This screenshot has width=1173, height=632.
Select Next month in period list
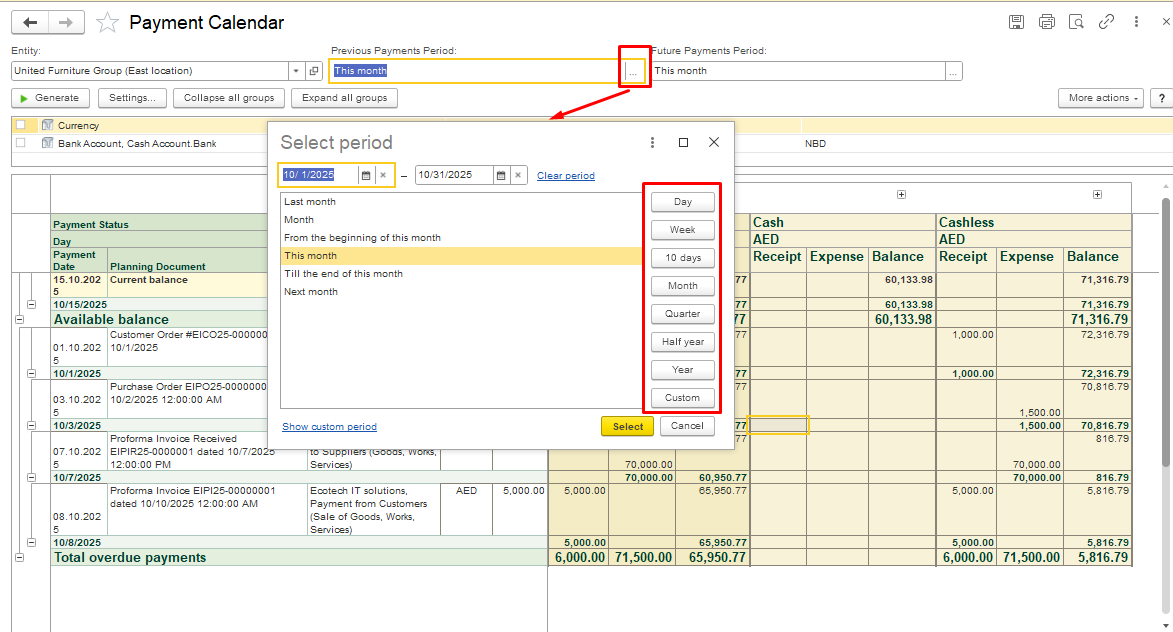[311, 292]
